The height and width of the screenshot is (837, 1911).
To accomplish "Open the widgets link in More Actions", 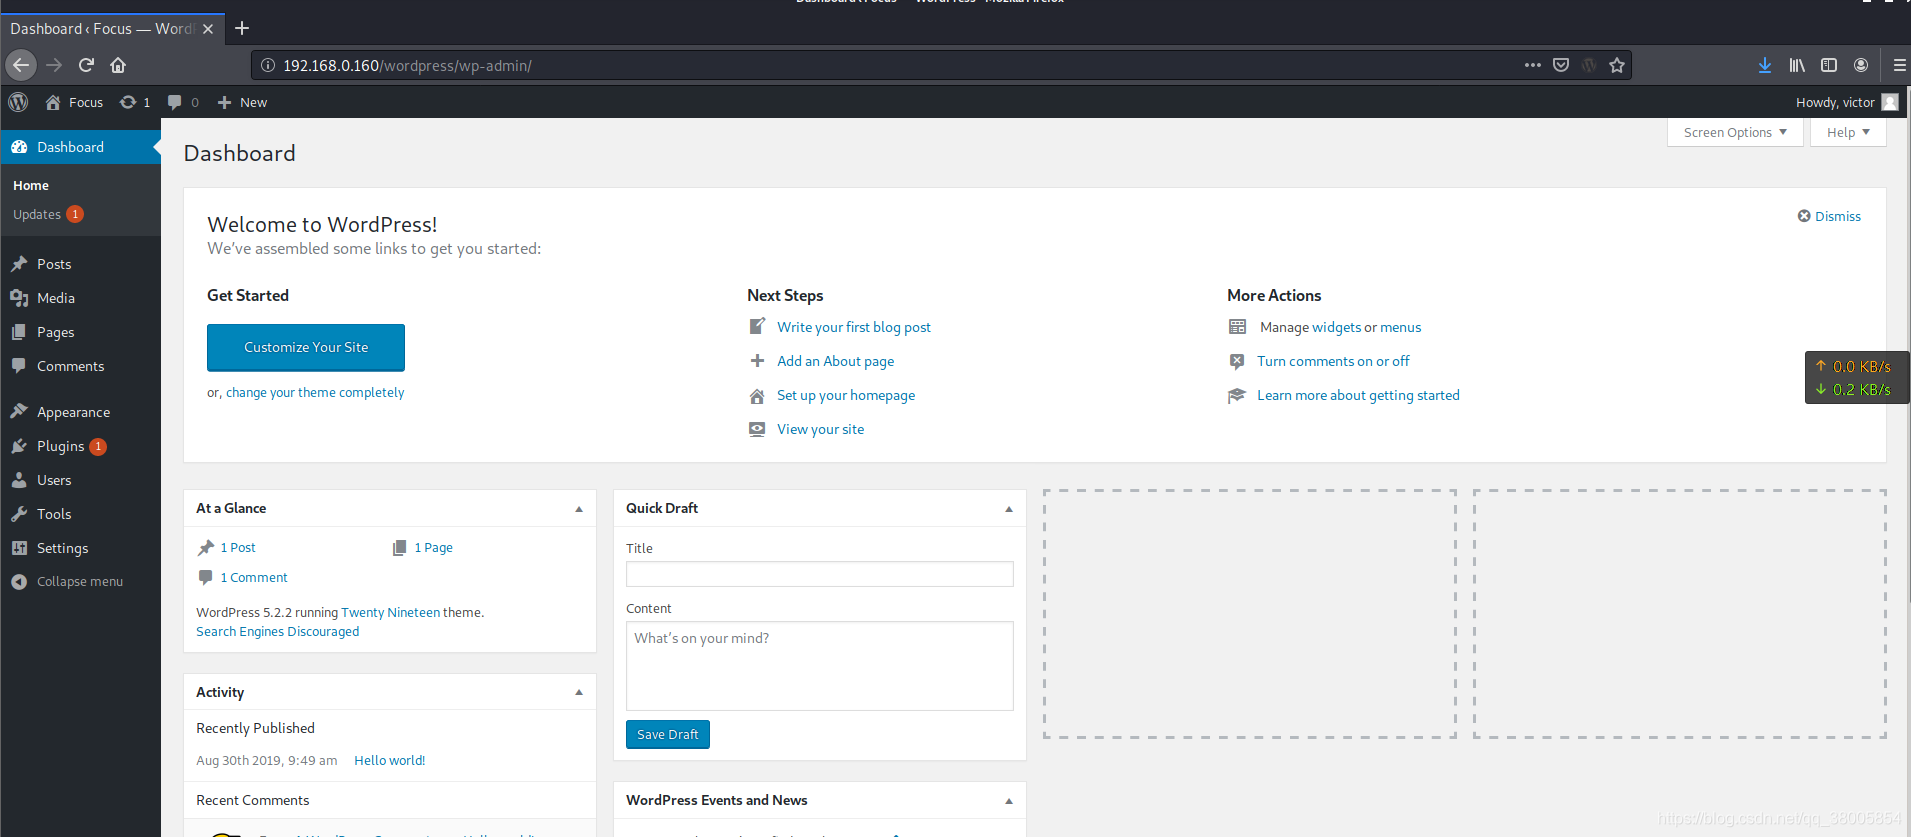I will [x=1336, y=327].
